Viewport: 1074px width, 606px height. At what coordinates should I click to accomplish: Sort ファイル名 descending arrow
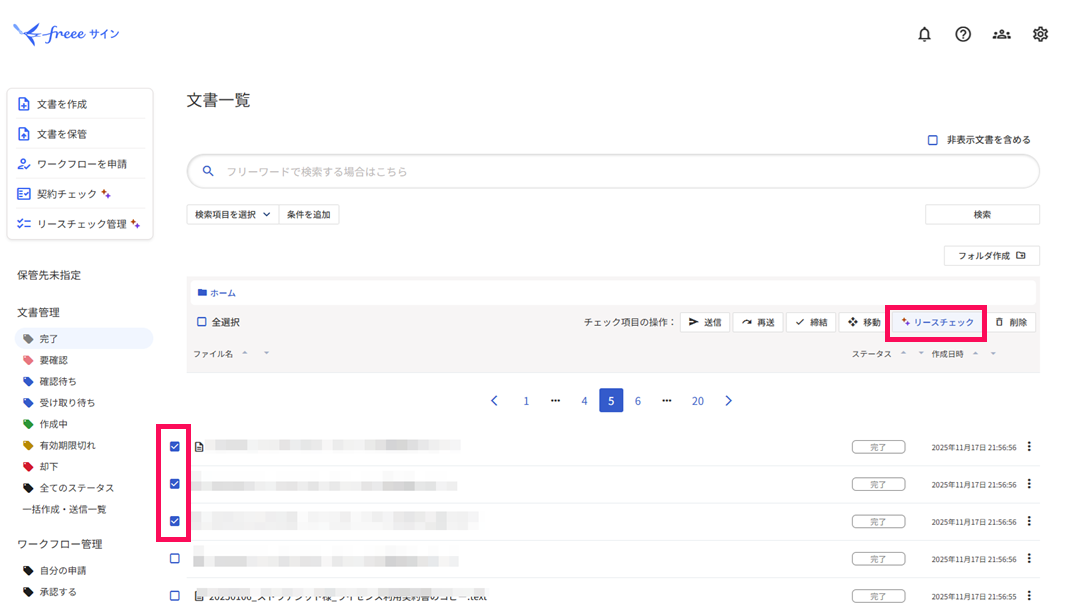coord(266,353)
